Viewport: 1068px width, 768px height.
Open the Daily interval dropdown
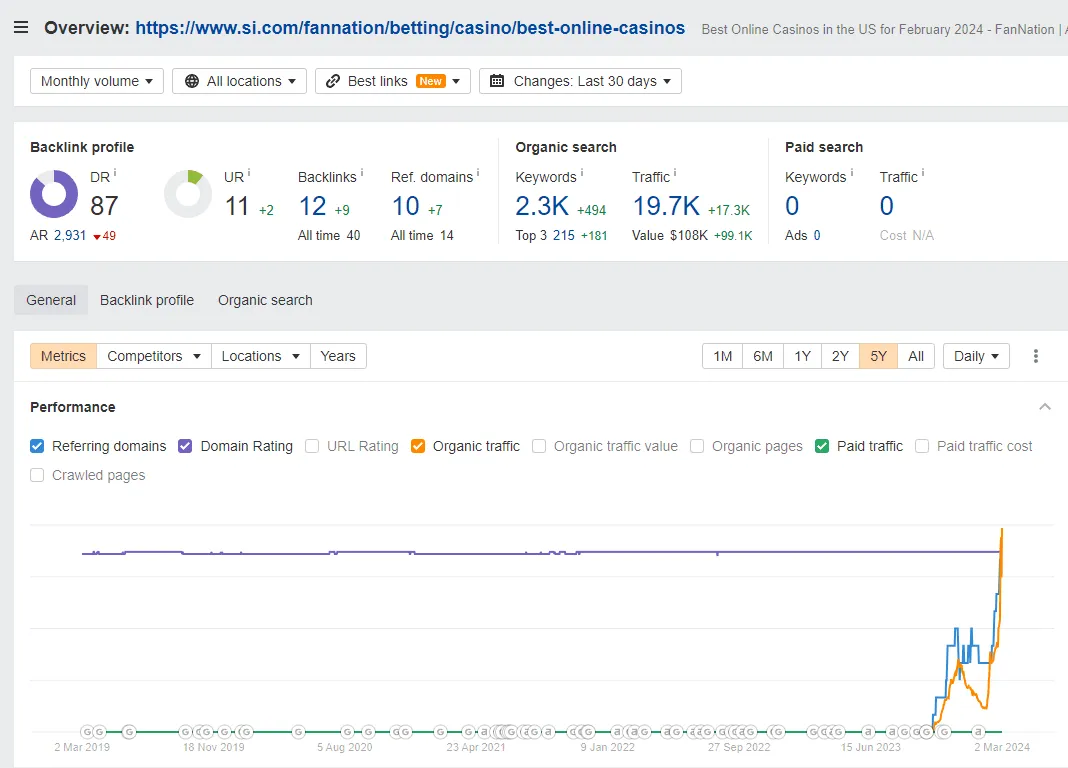tap(975, 356)
